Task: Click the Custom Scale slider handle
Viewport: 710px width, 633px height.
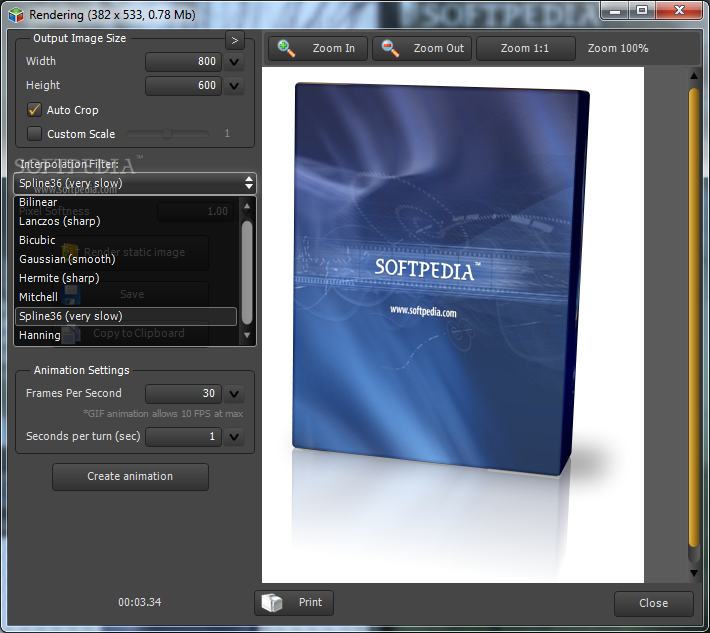Action: pyautogui.click(x=167, y=134)
